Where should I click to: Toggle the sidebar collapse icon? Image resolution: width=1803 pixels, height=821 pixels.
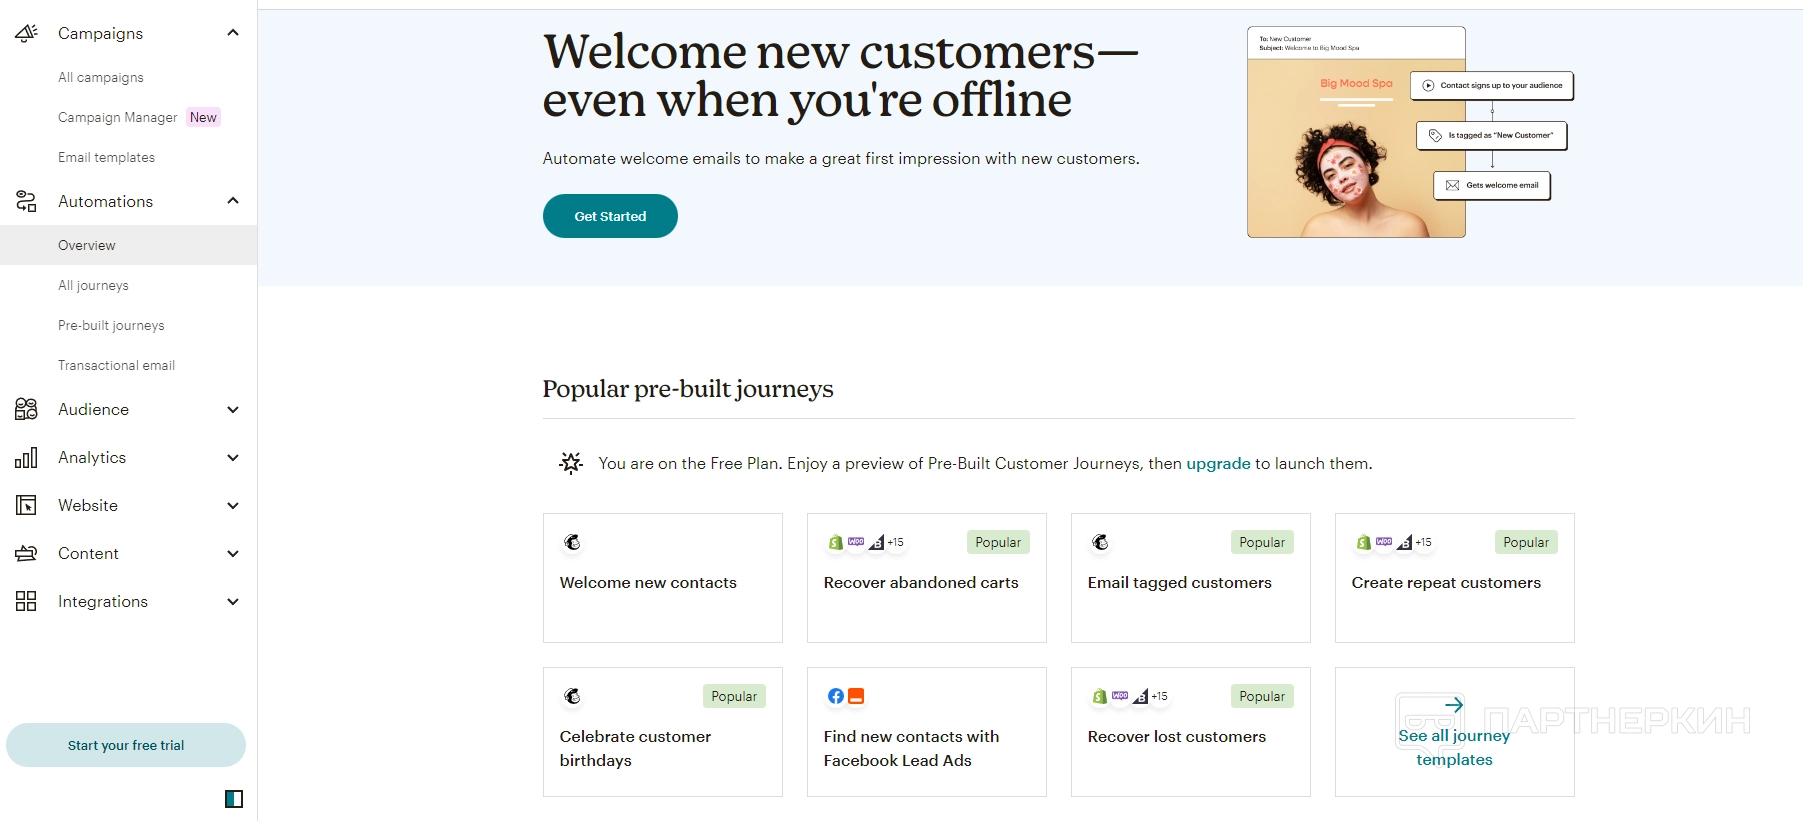coord(234,799)
